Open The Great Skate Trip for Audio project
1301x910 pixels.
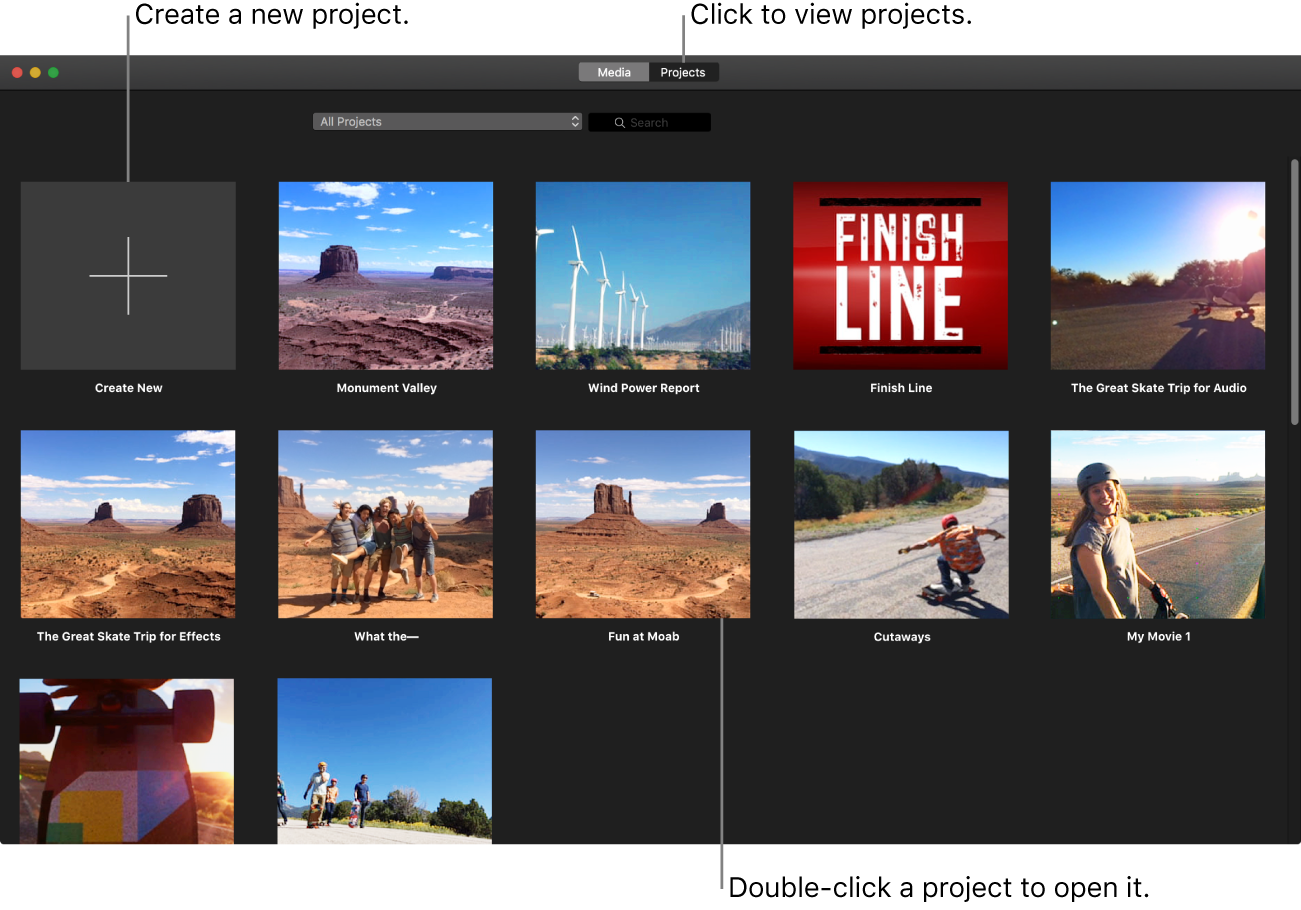click(x=1157, y=275)
